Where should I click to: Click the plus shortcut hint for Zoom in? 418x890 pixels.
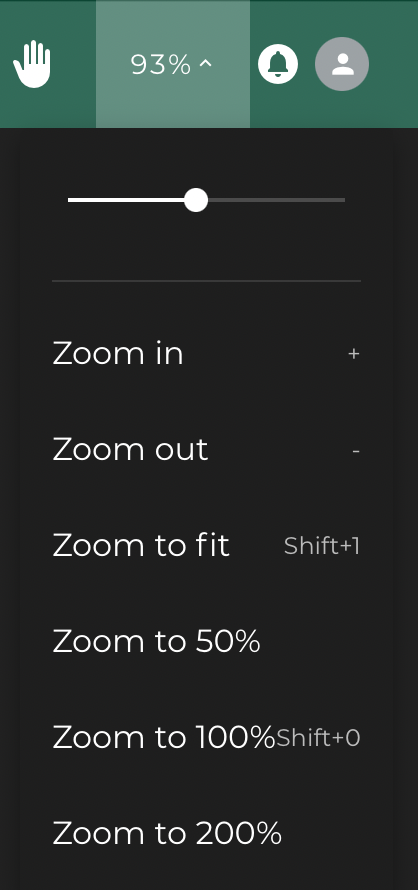354,354
